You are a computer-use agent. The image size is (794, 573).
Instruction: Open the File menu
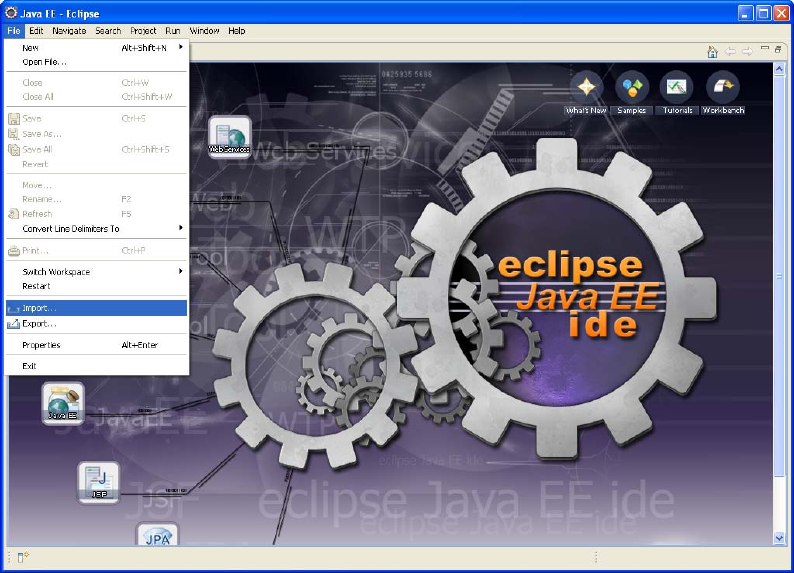(x=14, y=31)
